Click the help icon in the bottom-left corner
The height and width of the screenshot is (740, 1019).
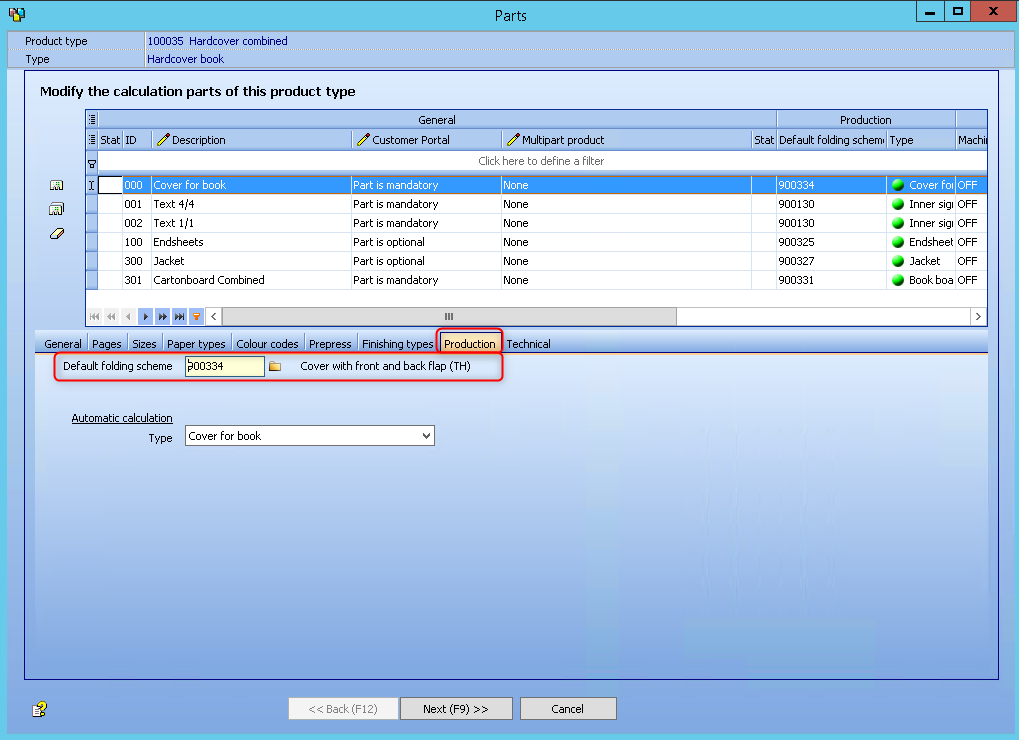pos(40,709)
